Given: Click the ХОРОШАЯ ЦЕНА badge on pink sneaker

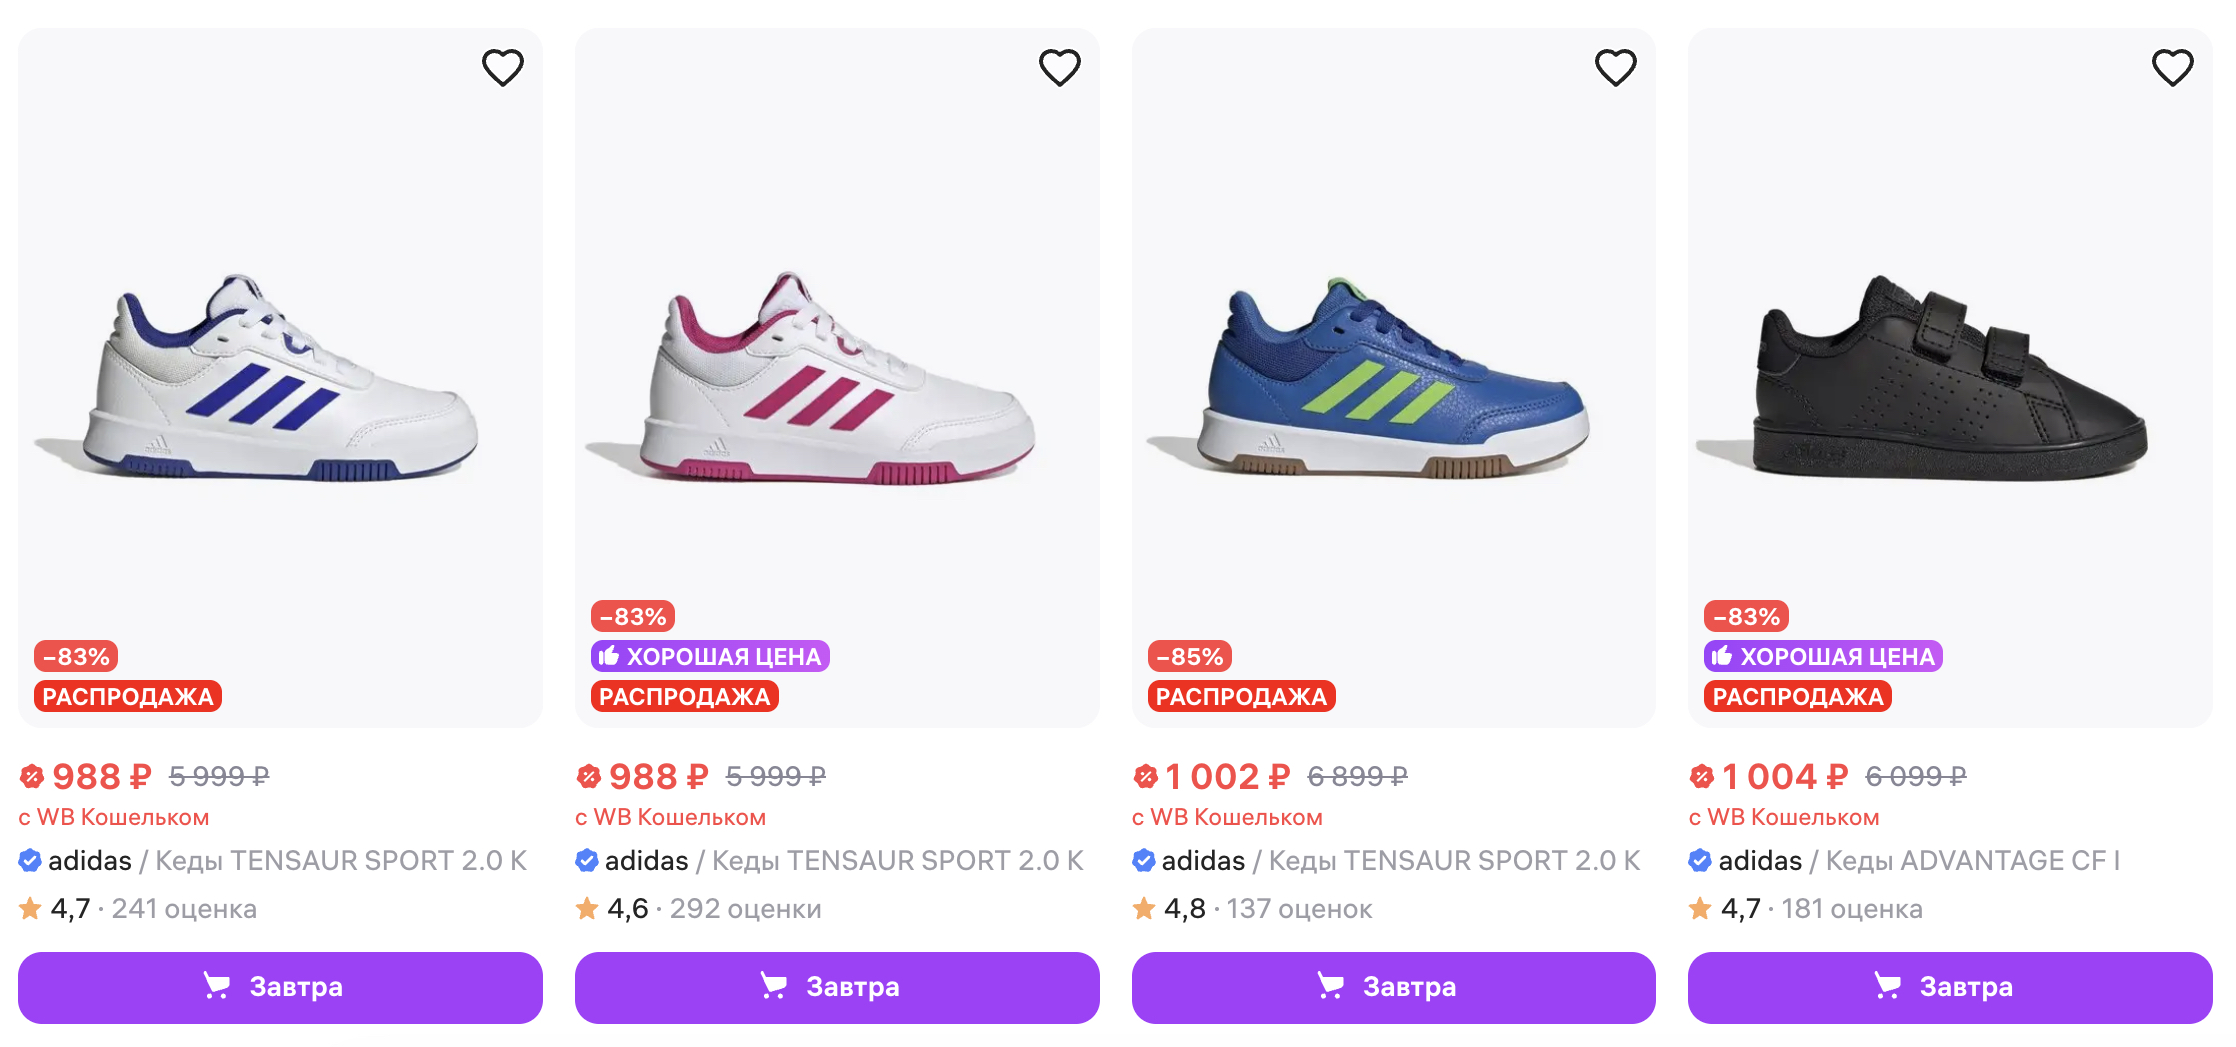Looking at the screenshot, I should 710,656.
